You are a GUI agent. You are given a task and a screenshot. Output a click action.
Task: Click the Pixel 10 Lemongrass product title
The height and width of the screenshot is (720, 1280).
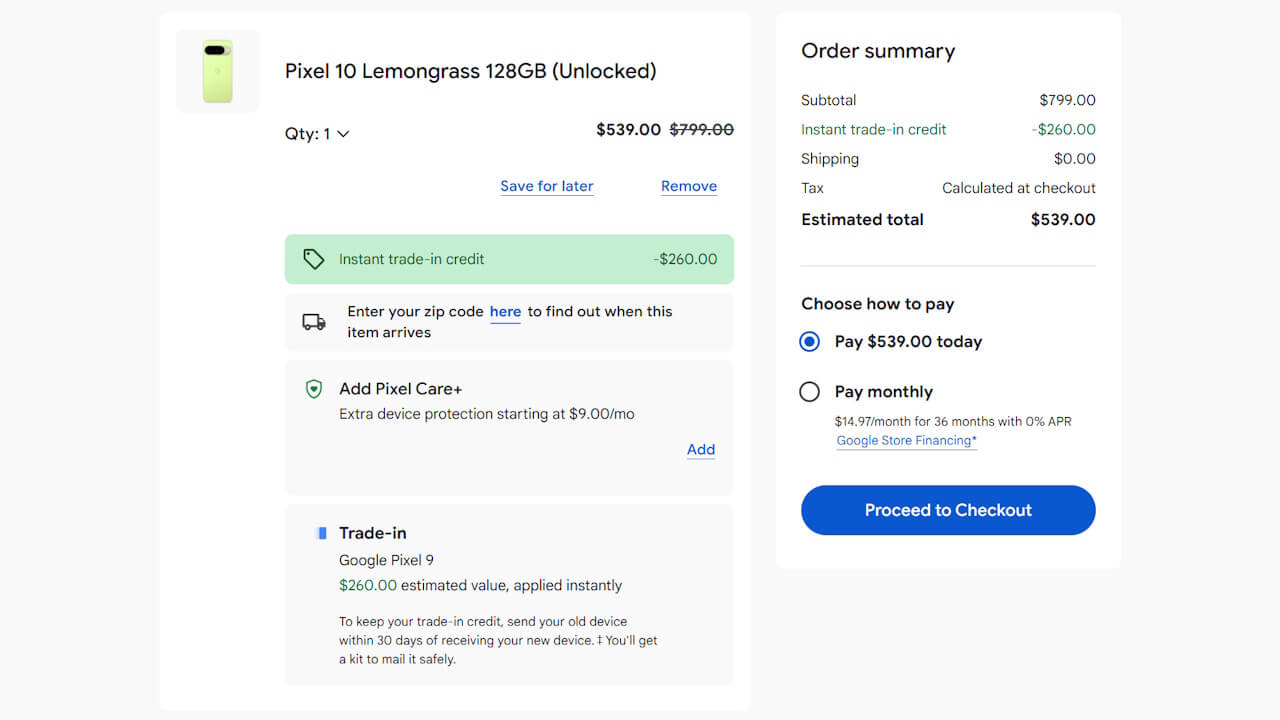click(470, 71)
